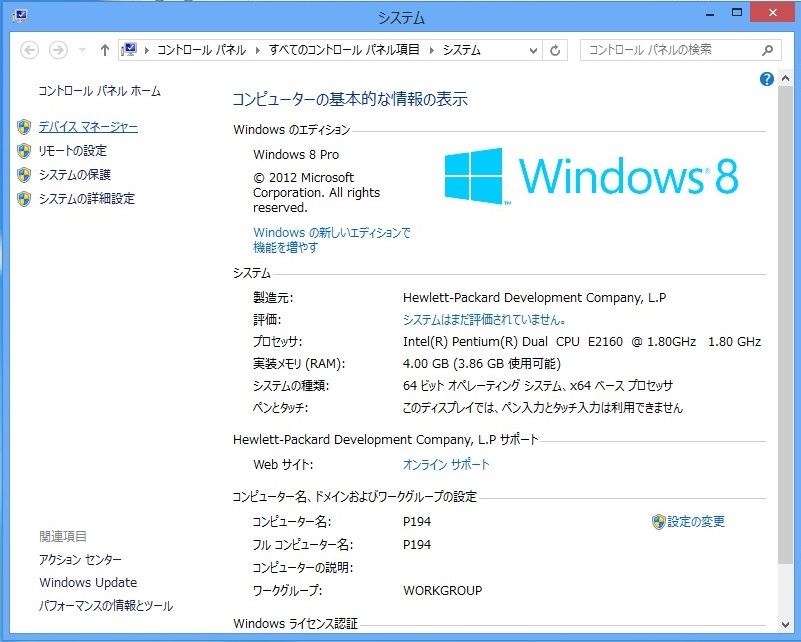Expand the address bar history dropdown

click(533, 51)
